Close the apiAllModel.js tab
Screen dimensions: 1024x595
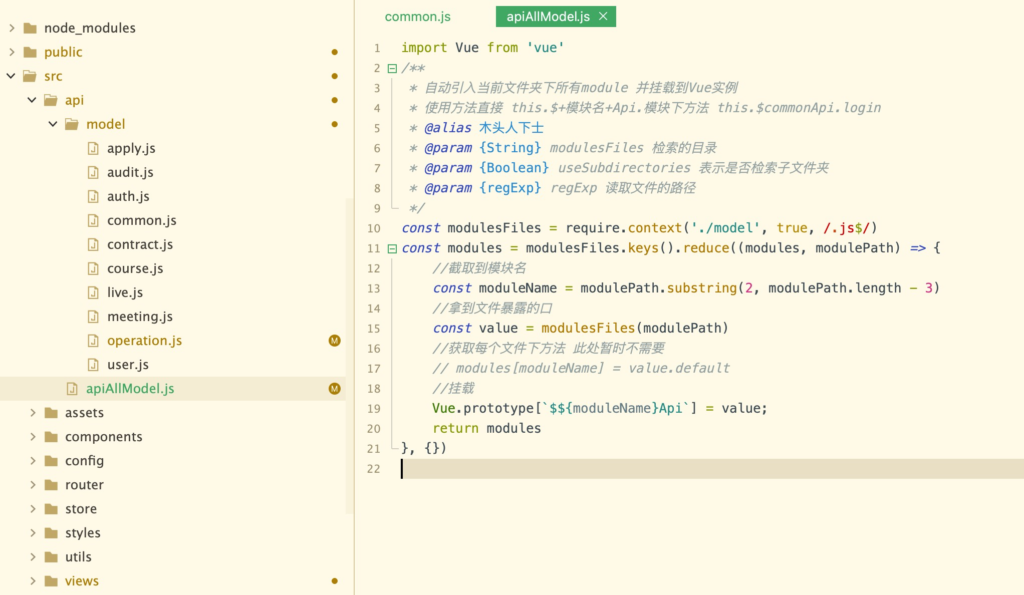tap(603, 16)
